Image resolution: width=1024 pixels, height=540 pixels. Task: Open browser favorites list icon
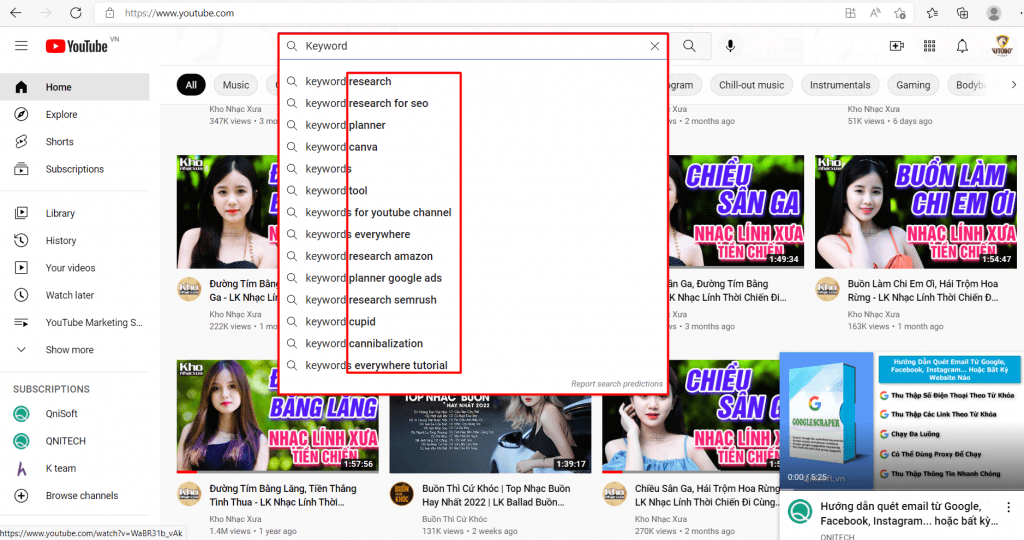pos(932,13)
